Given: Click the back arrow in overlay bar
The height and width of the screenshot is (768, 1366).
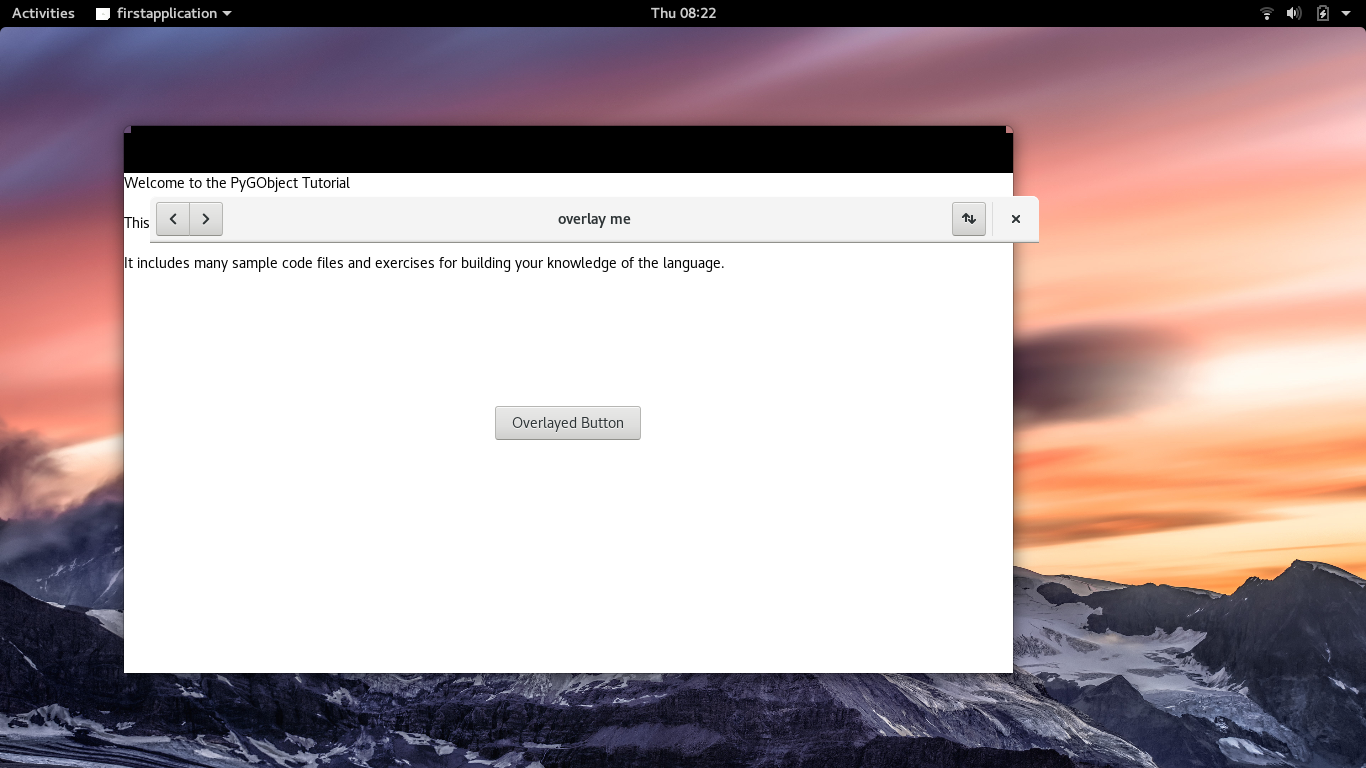Looking at the screenshot, I should 173,219.
